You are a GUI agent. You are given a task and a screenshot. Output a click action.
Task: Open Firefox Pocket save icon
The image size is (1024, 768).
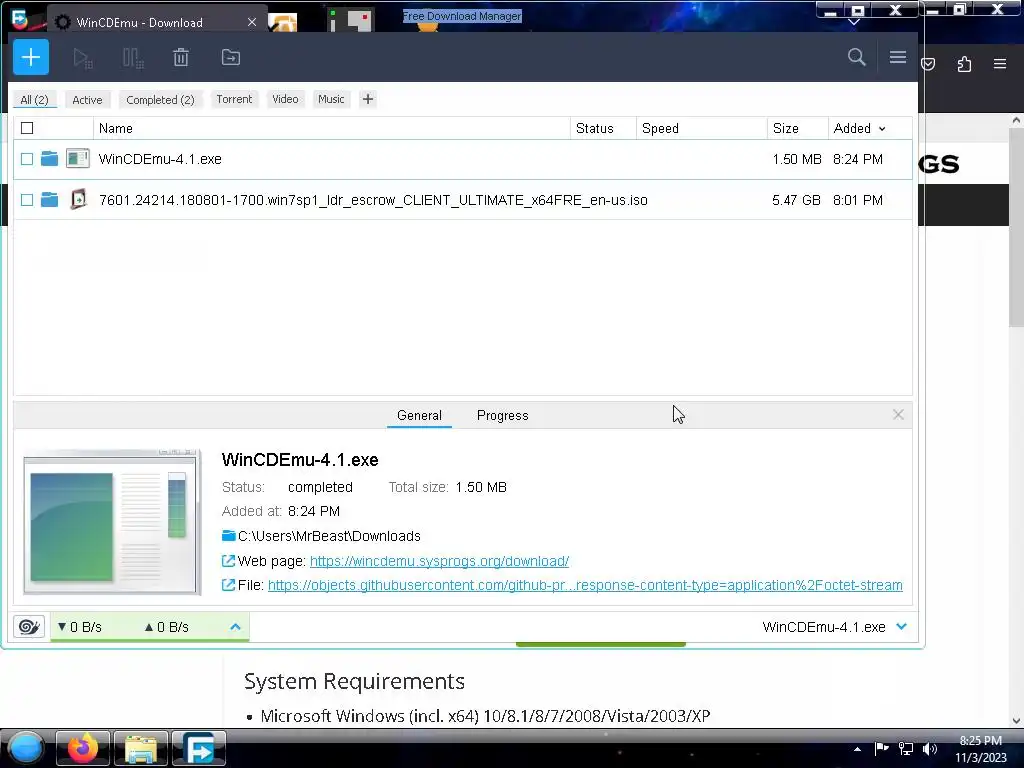pyautogui.click(x=928, y=64)
